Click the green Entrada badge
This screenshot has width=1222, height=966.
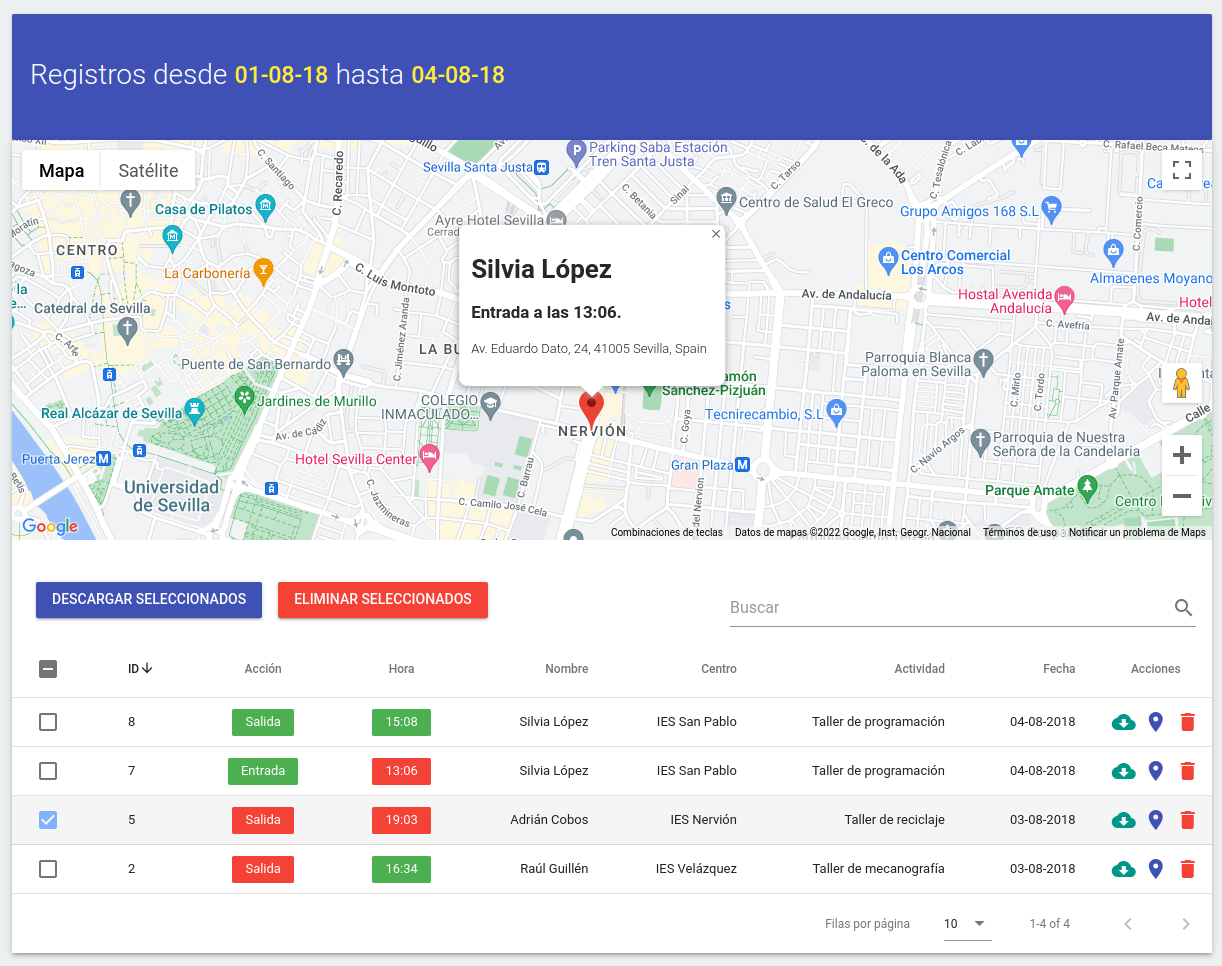point(263,771)
